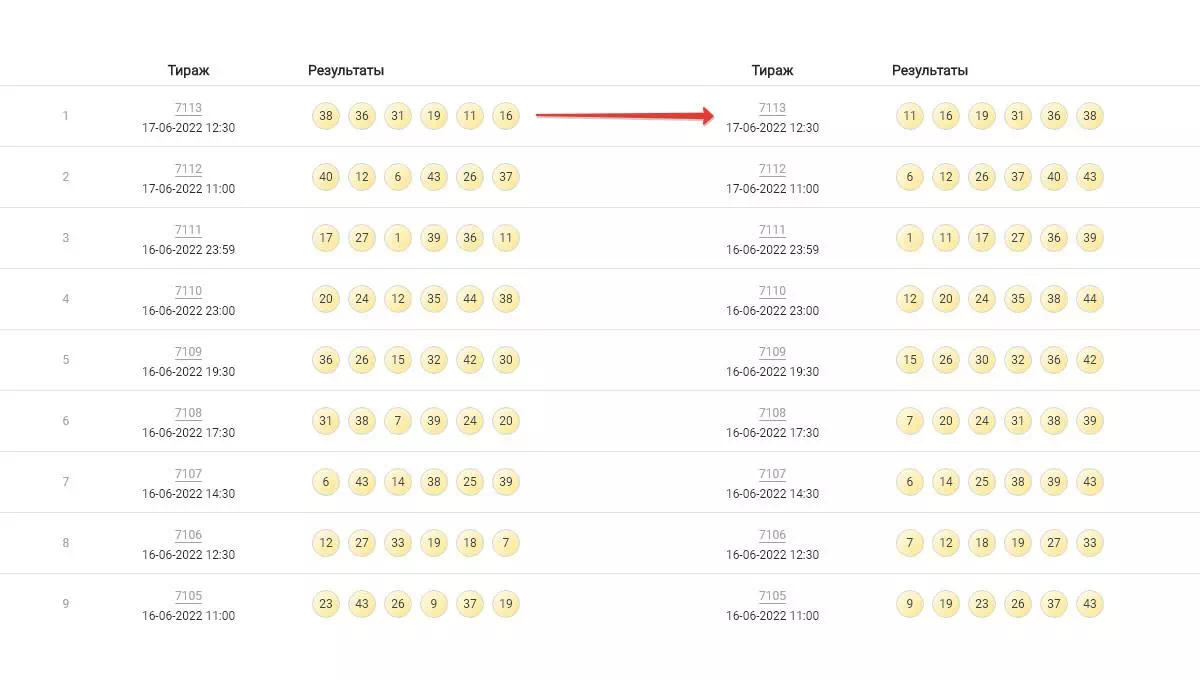Select ball number 1 in draw 7111 results
Screen dimensions: 1200x680
[x=397, y=238]
